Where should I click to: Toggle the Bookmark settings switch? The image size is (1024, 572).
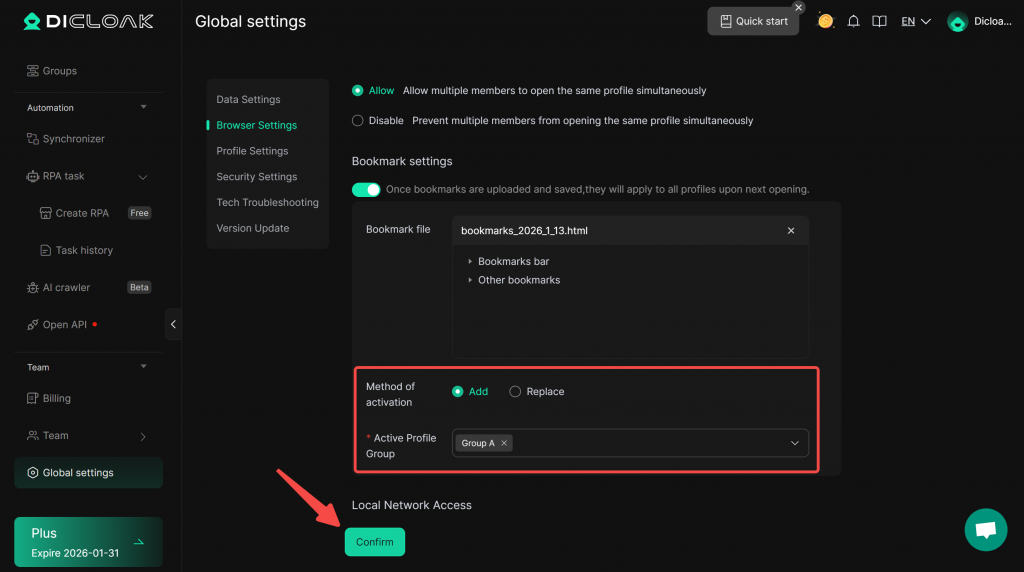tap(366, 189)
